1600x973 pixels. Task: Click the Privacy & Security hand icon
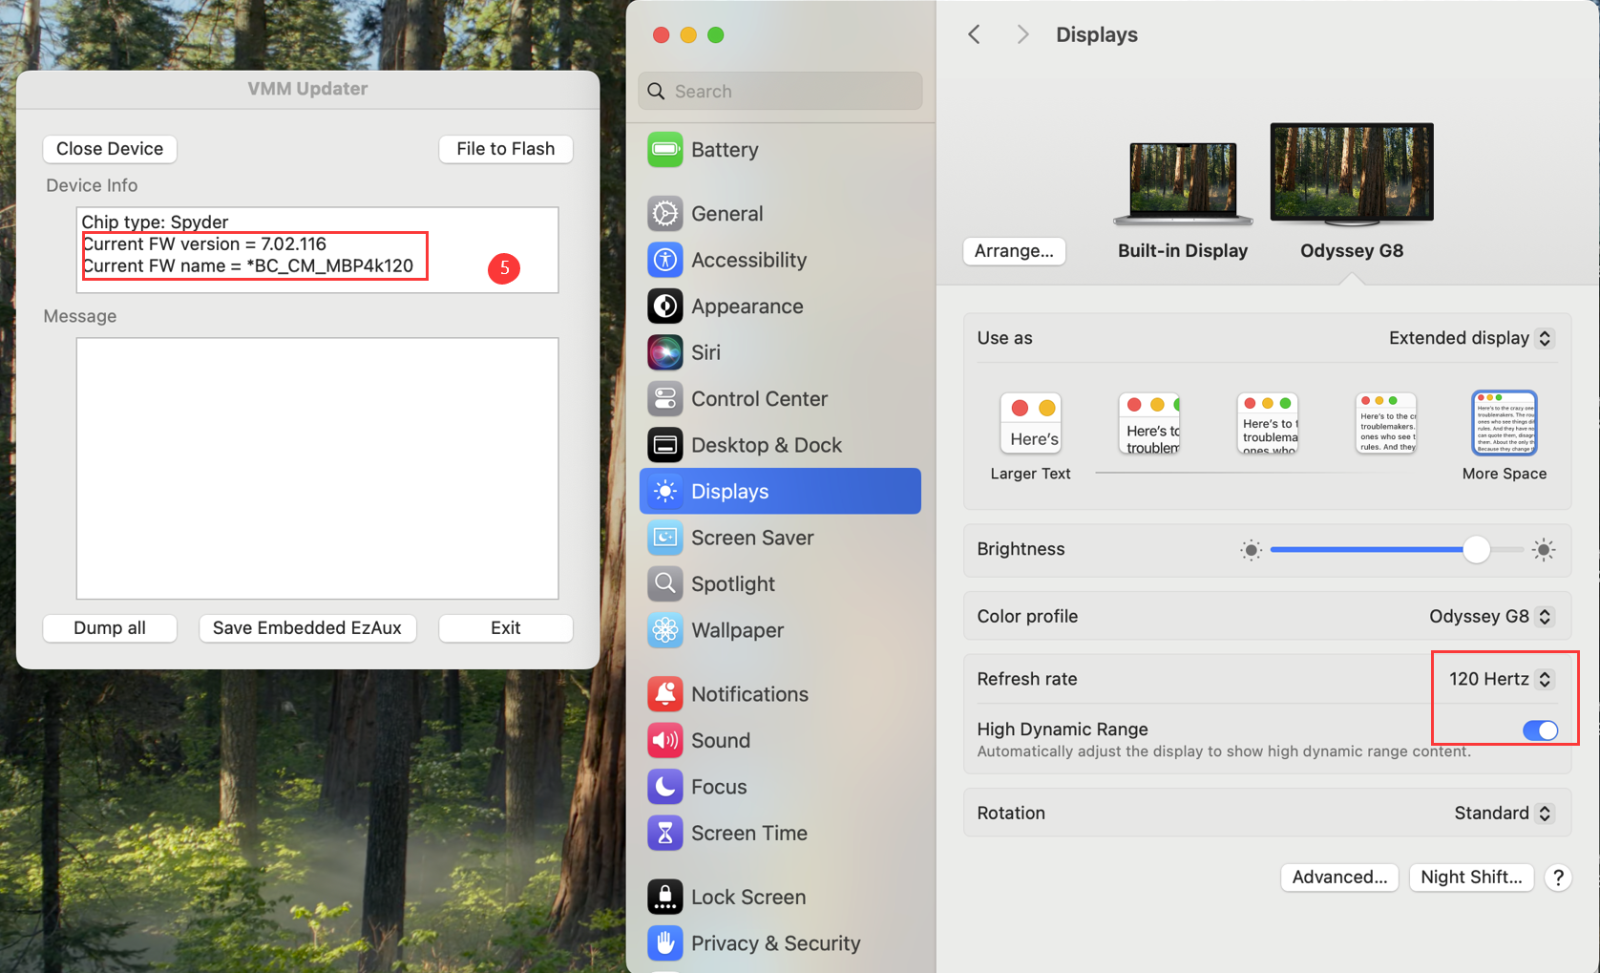click(x=665, y=943)
